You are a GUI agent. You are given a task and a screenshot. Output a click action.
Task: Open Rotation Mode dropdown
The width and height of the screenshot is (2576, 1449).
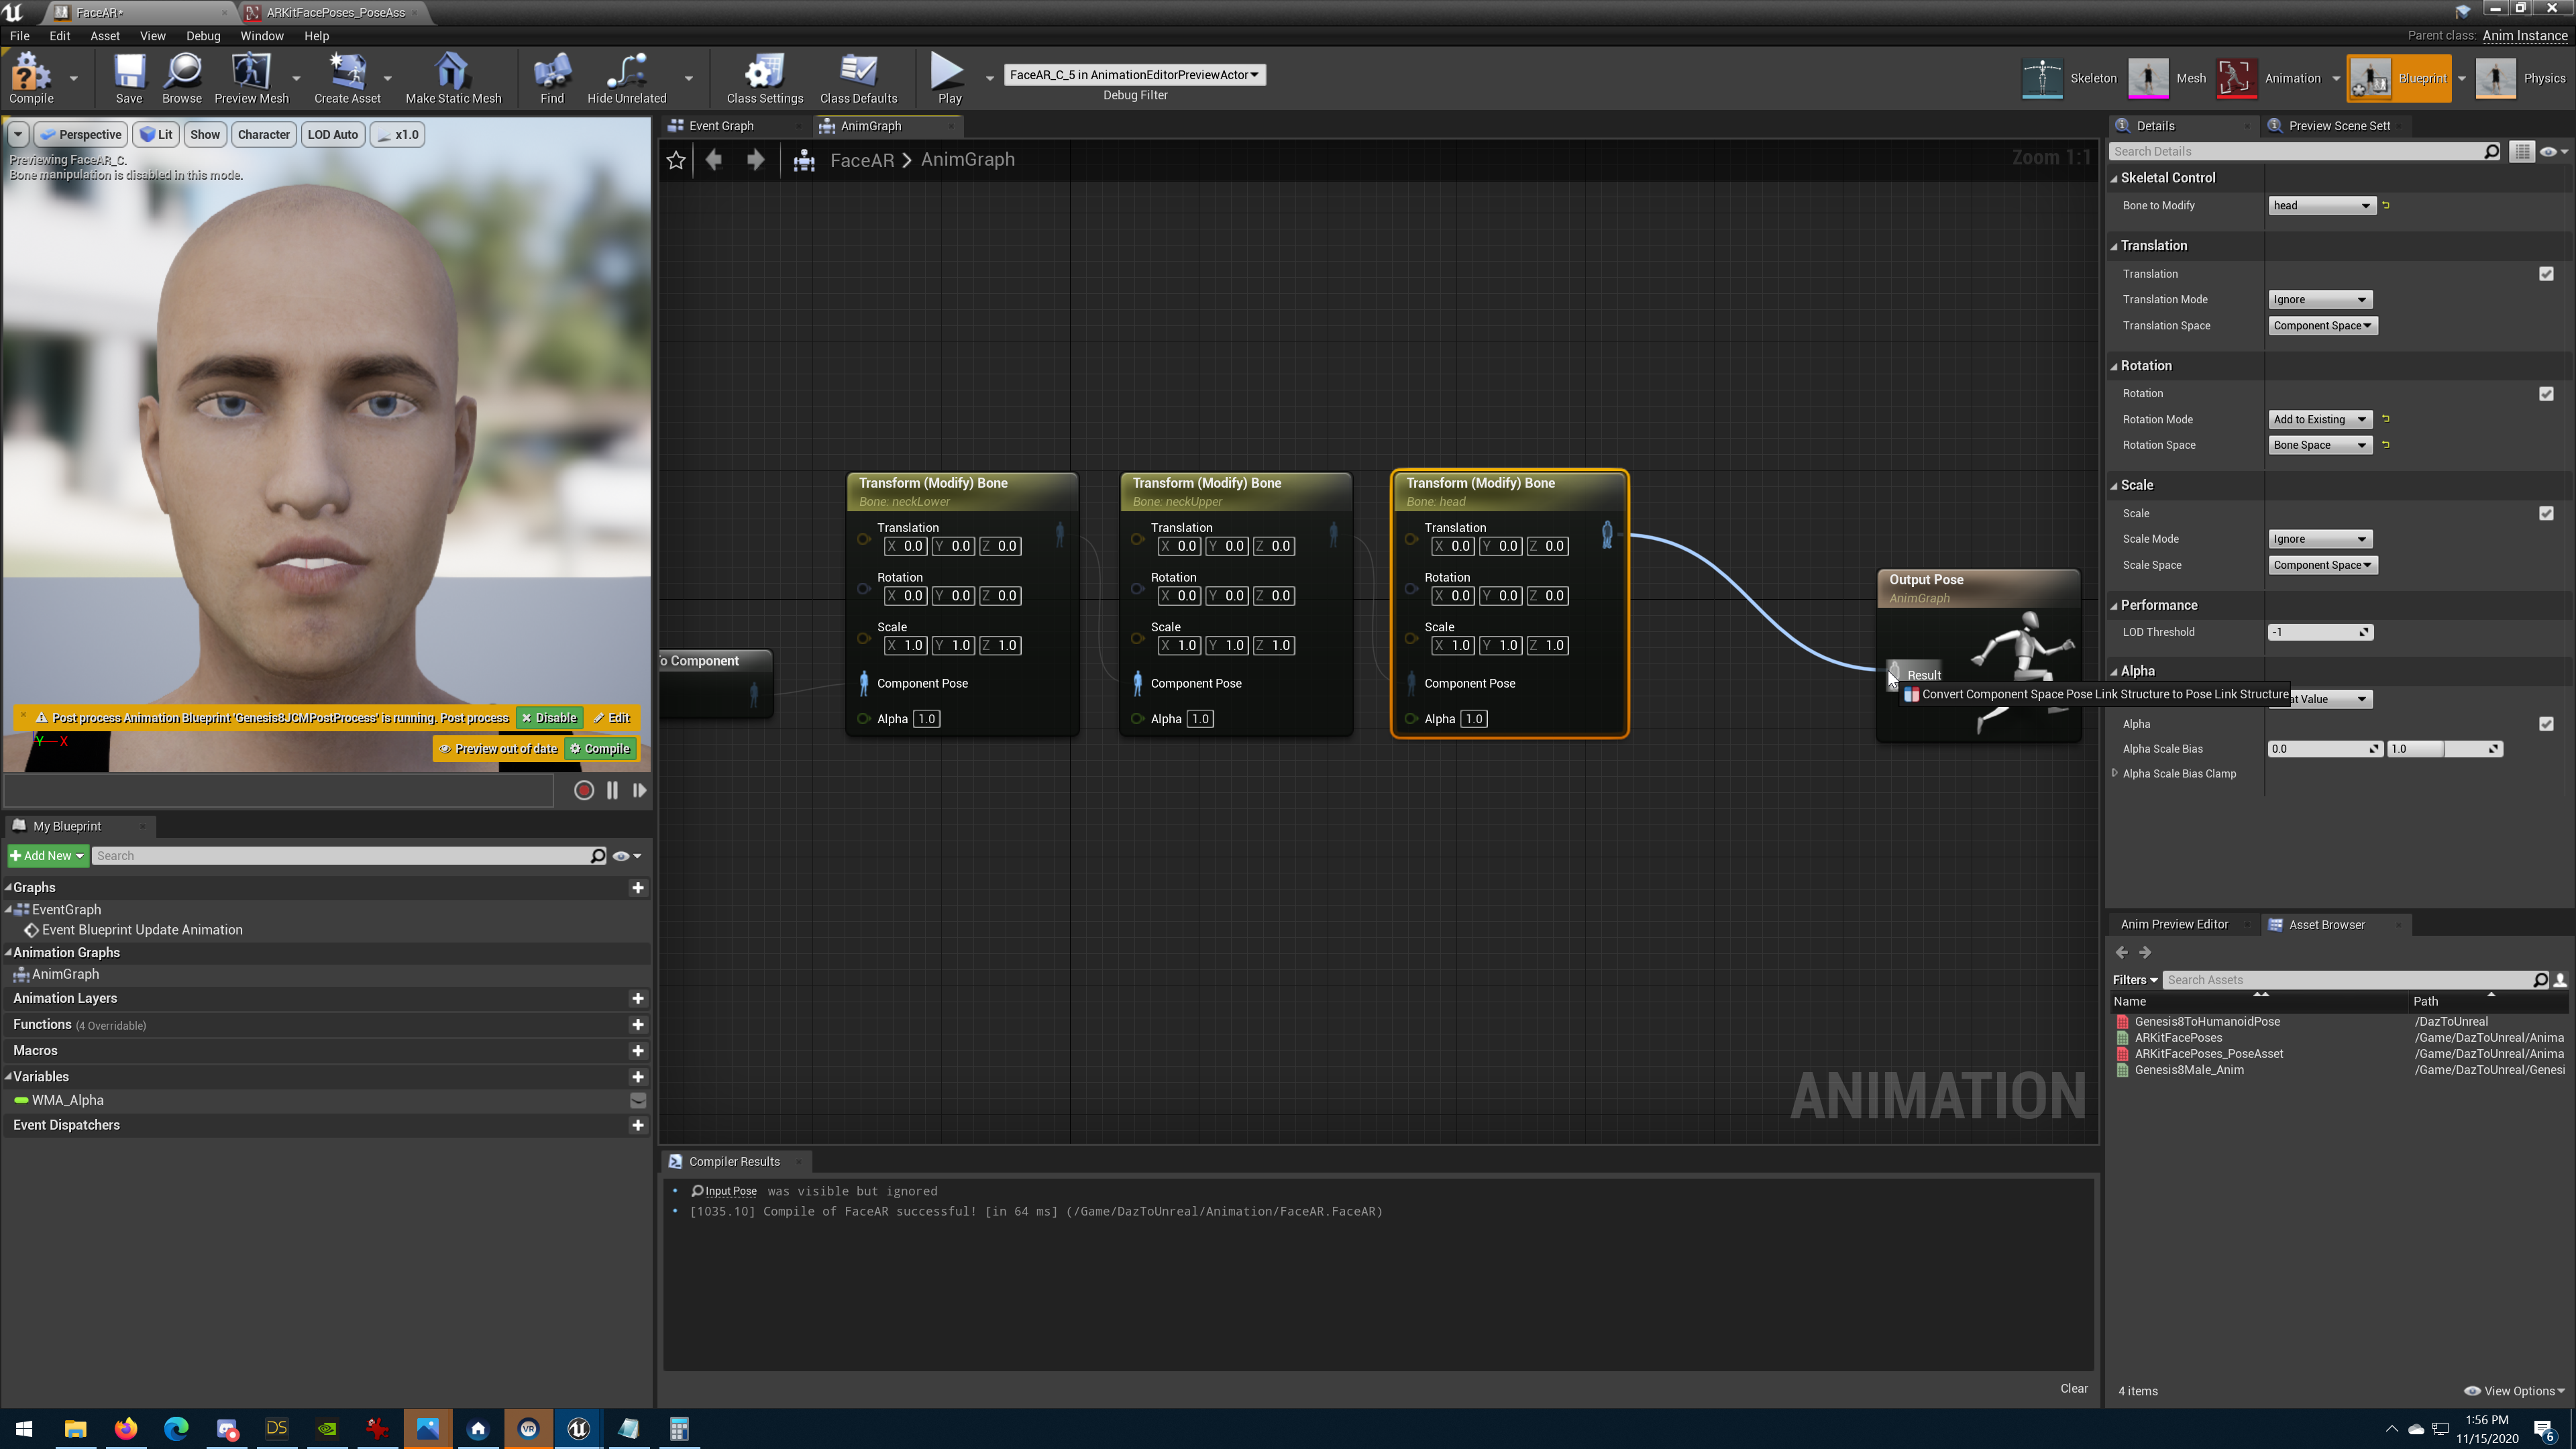pyautogui.click(x=2319, y=419)
